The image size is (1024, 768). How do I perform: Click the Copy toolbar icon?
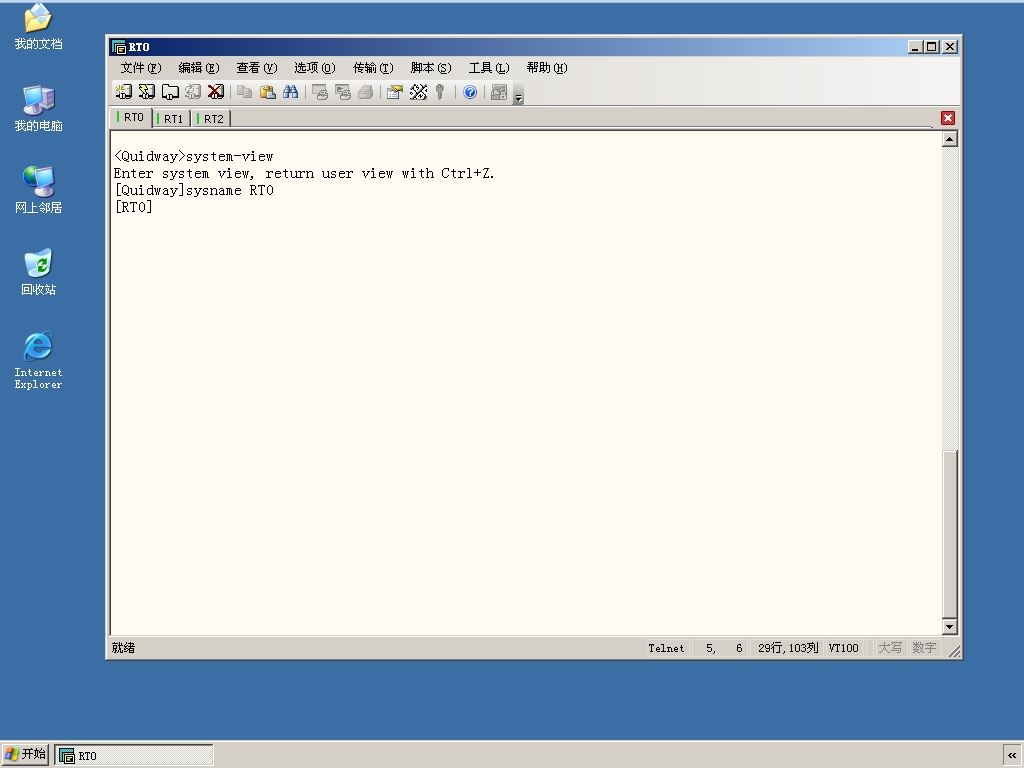point(244,92)
